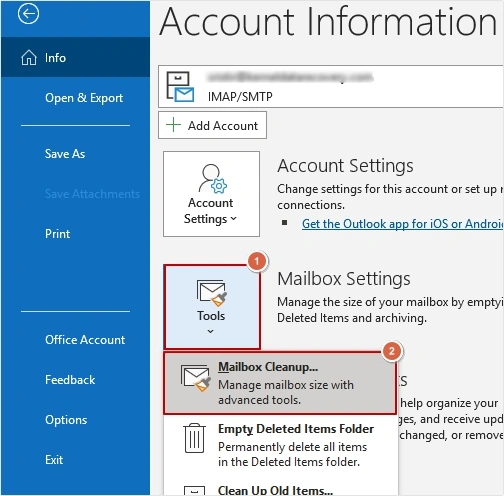Click the trash can icon
The height and width of the screenshot is (496, 504).
(x=194, y=438)
